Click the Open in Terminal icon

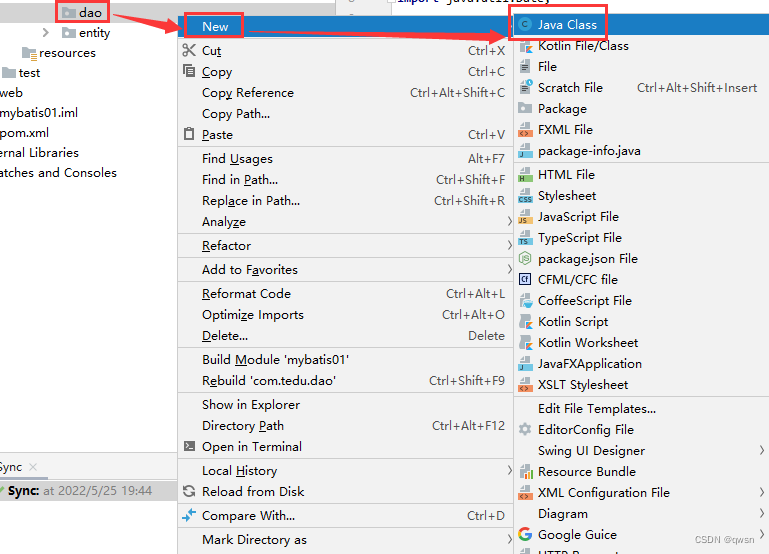189,446
